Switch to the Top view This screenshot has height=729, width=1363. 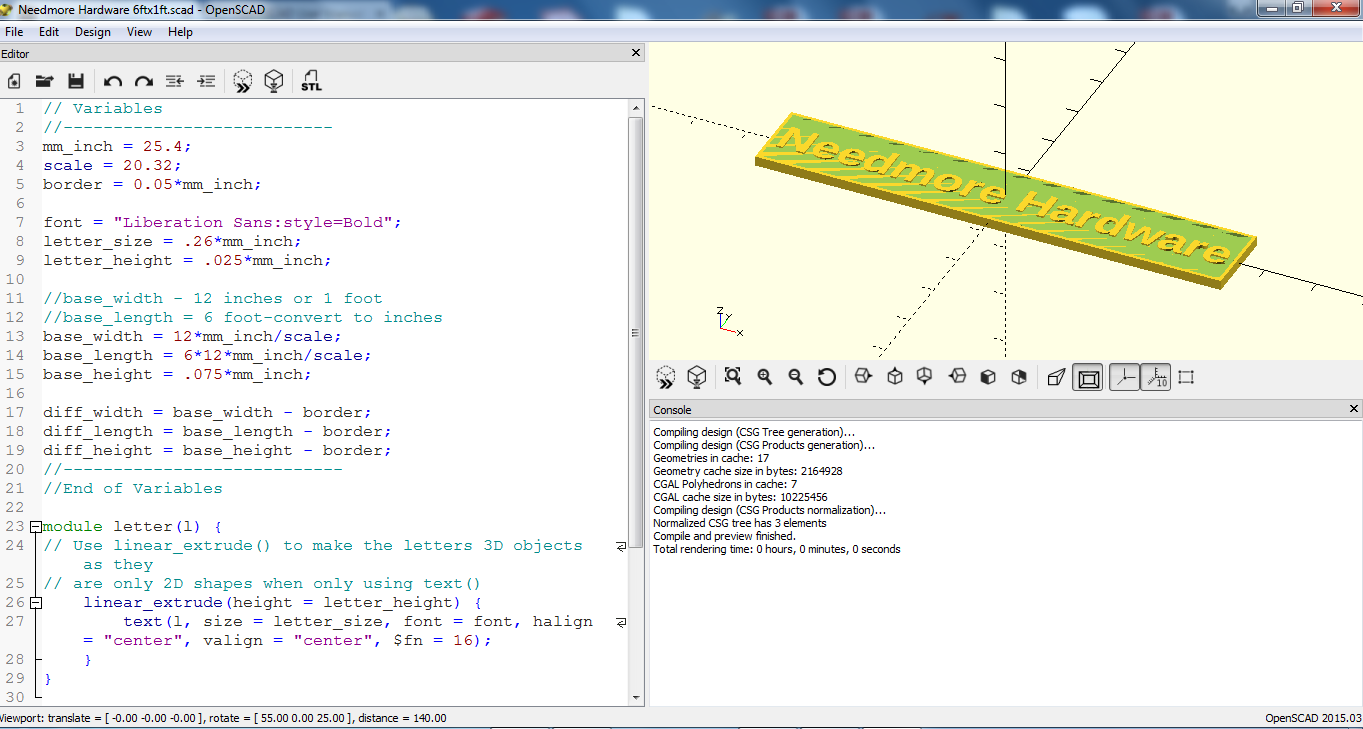click(895, 377)
